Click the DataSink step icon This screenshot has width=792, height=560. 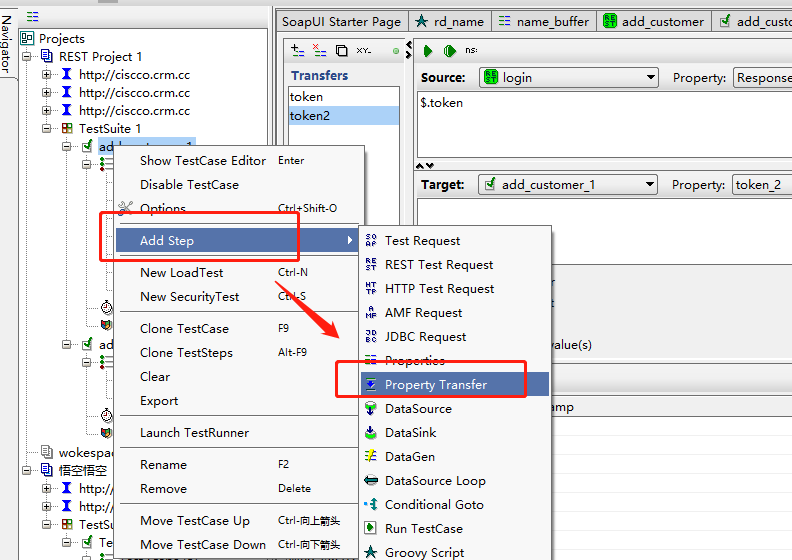pos(371,432)
